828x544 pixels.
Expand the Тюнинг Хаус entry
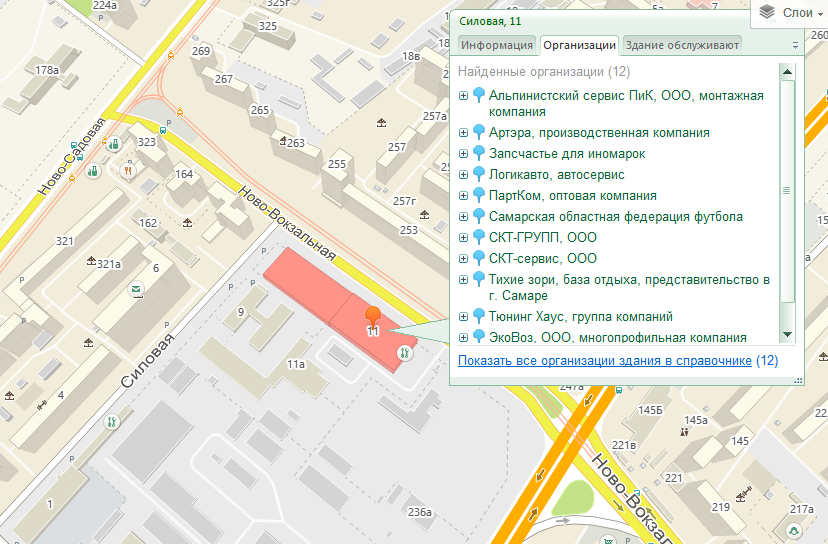pos(463,317)
